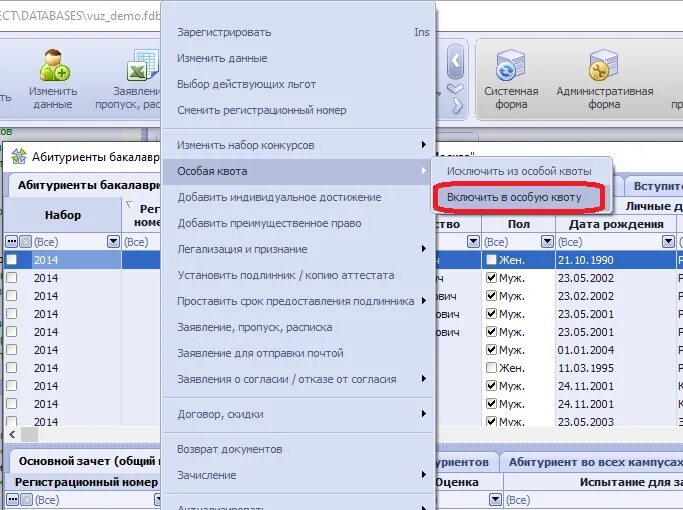Choose Зарегистрировать from the context menu
683x510 pixels.
tap(298, 32)
